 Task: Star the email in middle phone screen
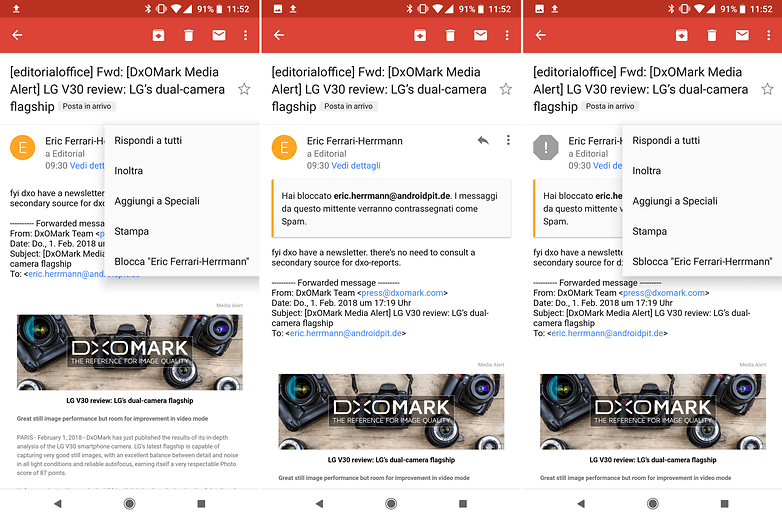tap(506, 89)
